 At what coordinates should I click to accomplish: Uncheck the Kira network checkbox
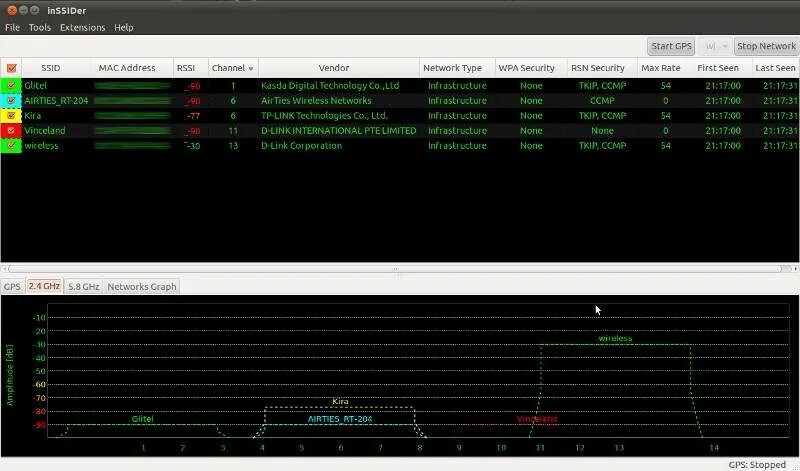click(11, 115)
